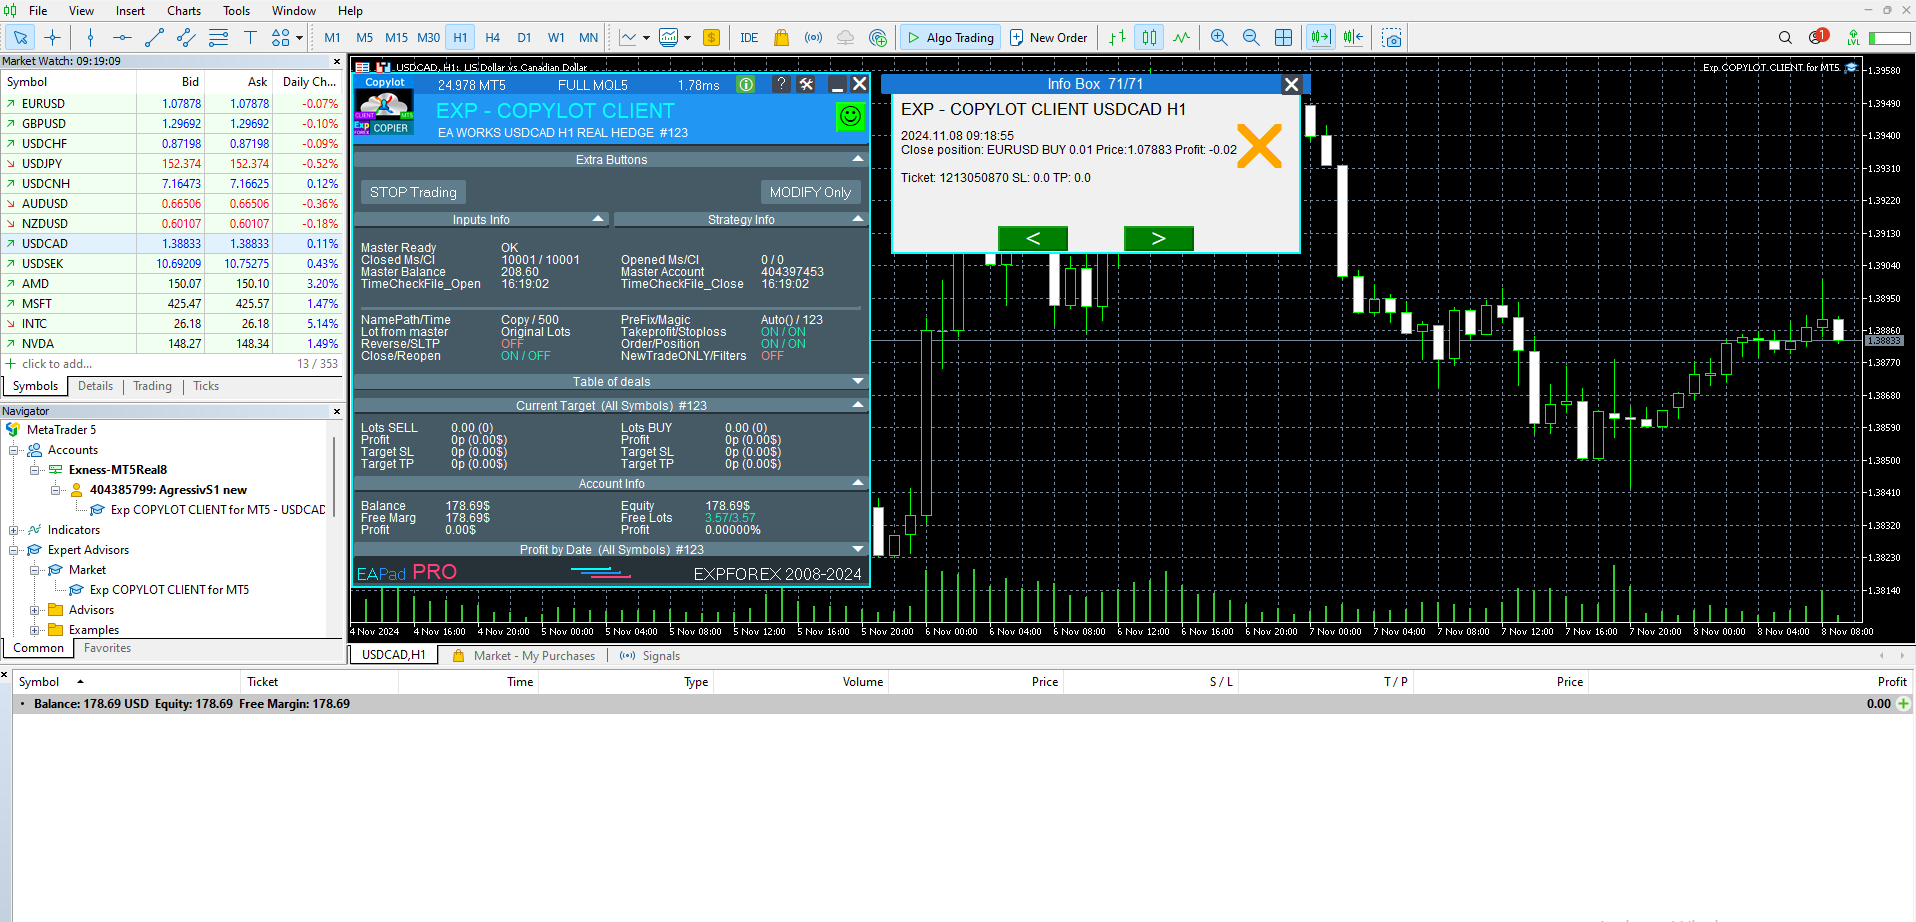The width and height of the screenshot is (1916, 922).
Task: Collapse the Extra Buttons section
Action: [858, 159]
